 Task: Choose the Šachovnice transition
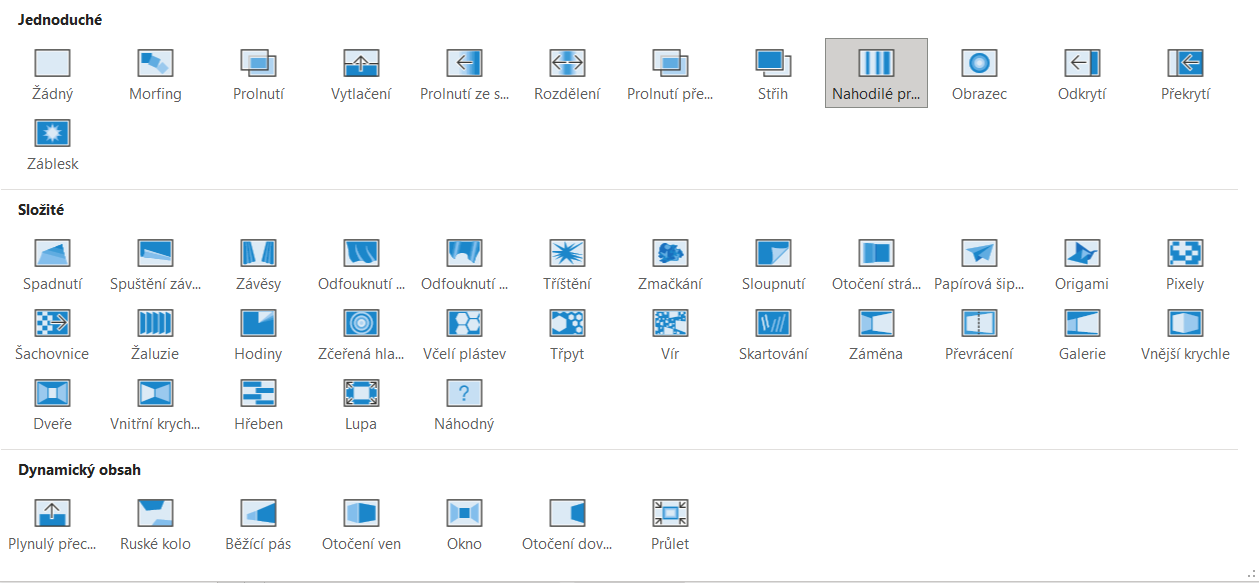click(52, 333)
